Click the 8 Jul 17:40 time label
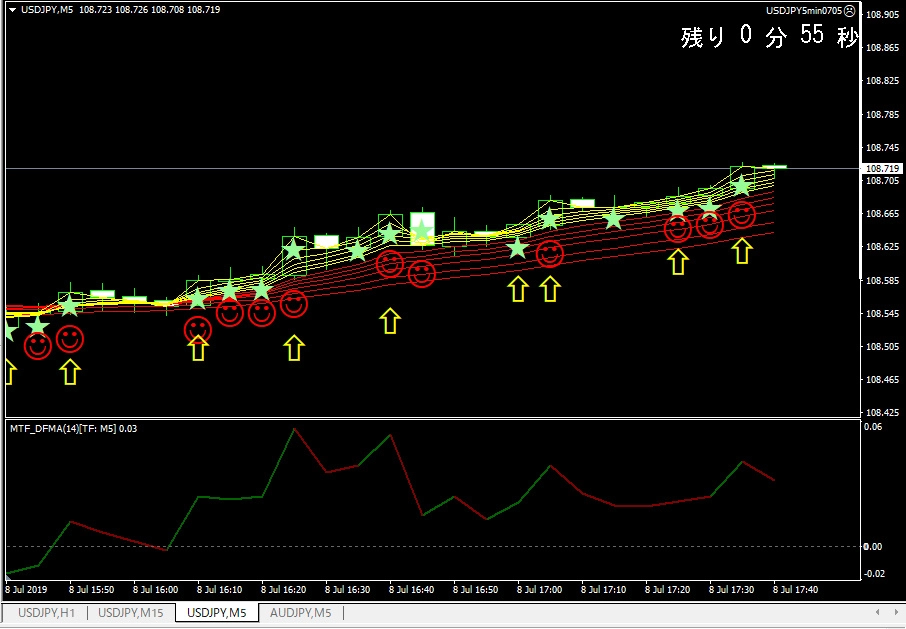 pos(796,590)
